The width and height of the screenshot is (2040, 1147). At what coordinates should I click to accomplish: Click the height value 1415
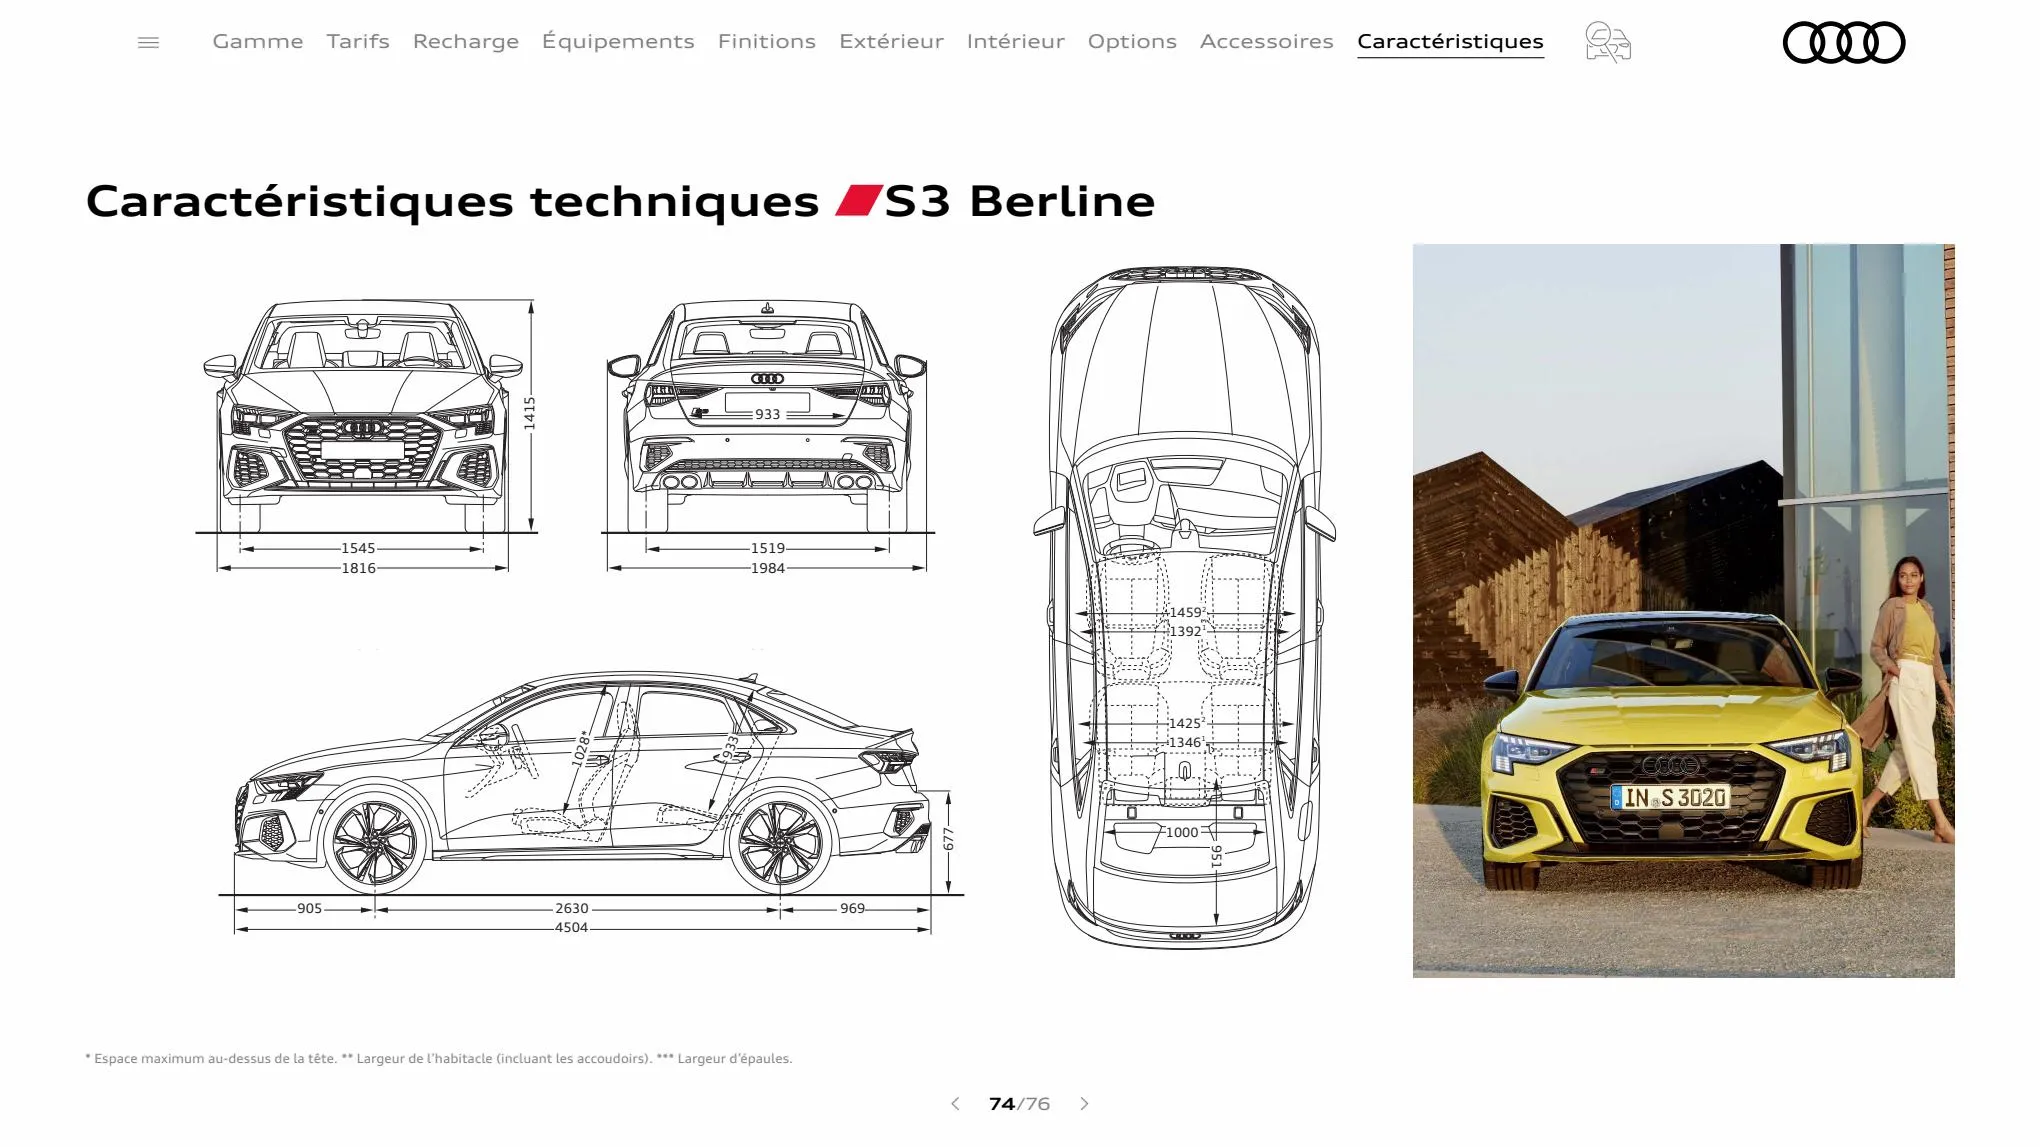(530, 414)
